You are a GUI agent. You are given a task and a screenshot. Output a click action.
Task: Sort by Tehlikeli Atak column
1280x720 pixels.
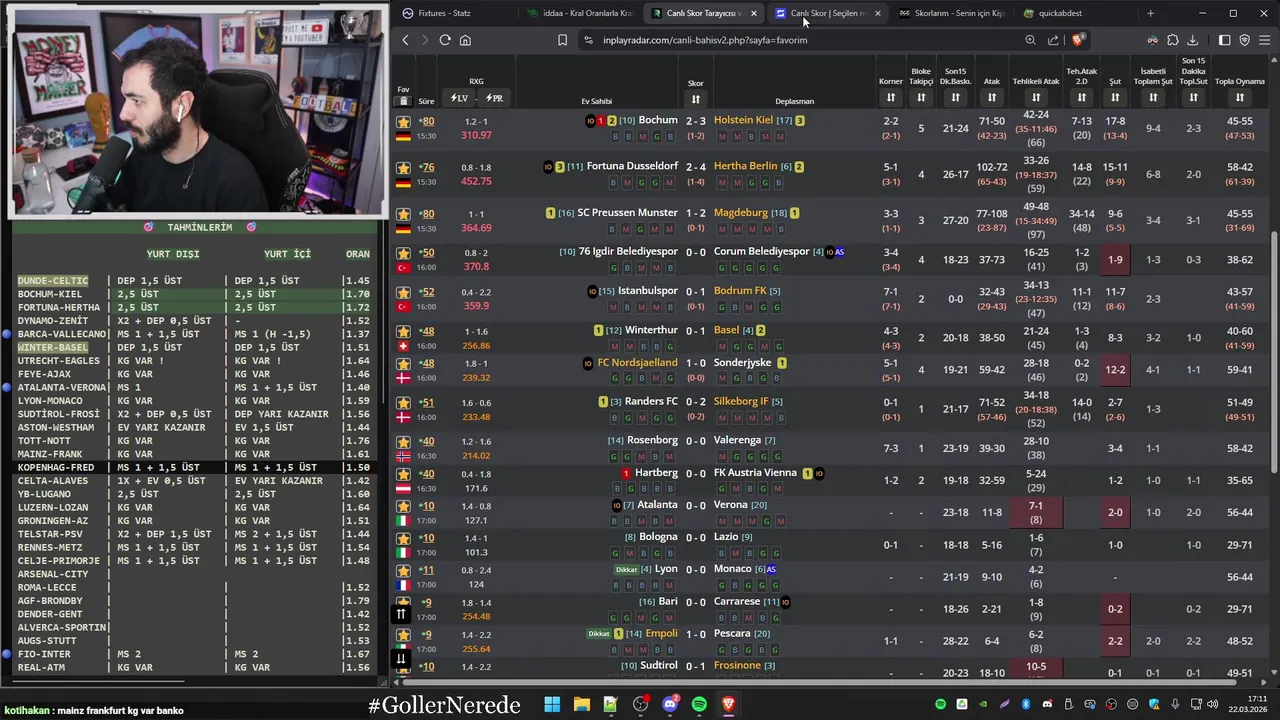[1035, 98]
